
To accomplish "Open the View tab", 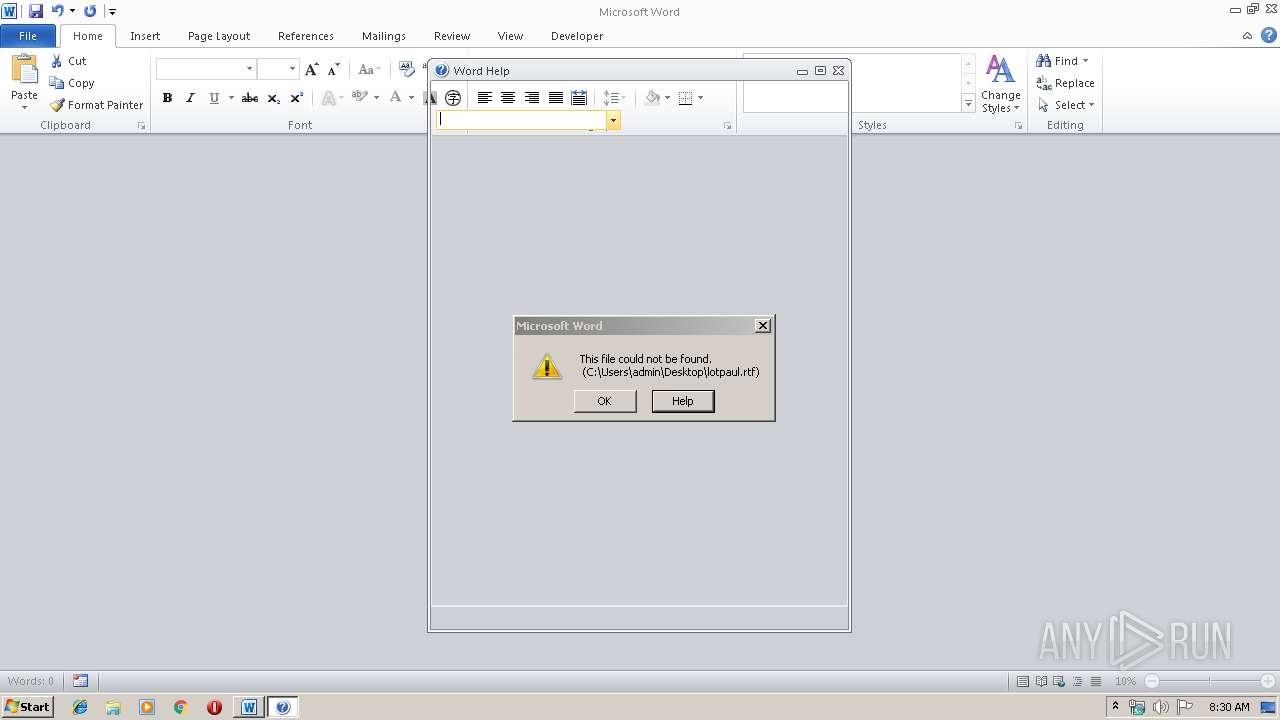I will [x=510, y=35].
